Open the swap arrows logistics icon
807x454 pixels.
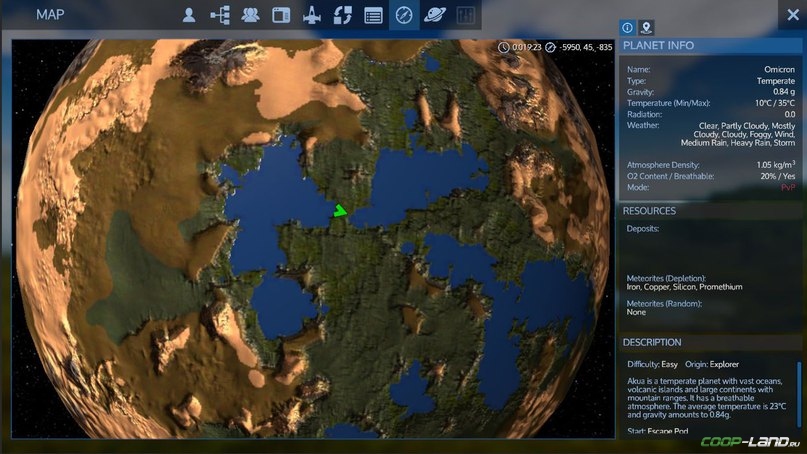tap(343, 15)
